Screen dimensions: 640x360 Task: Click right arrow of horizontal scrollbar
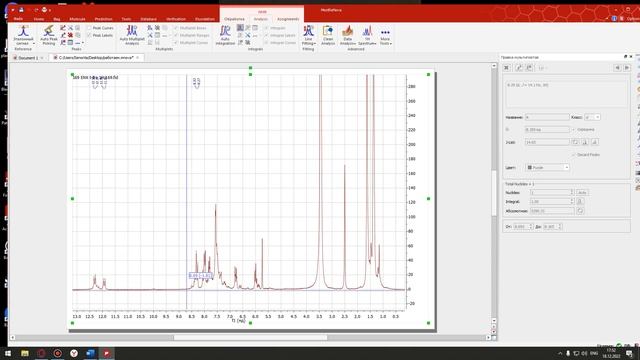488,338
